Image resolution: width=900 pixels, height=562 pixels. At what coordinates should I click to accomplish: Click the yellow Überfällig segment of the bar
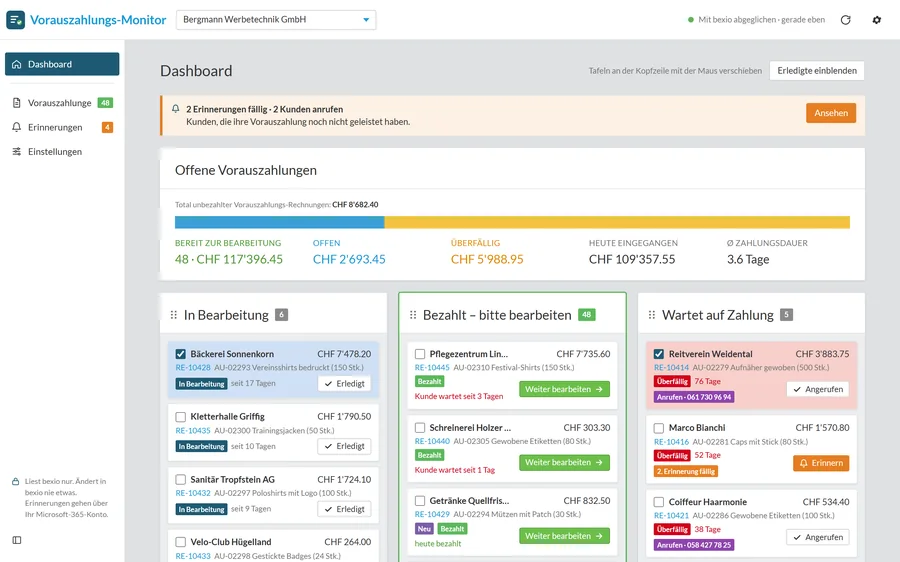pos(617,222)
